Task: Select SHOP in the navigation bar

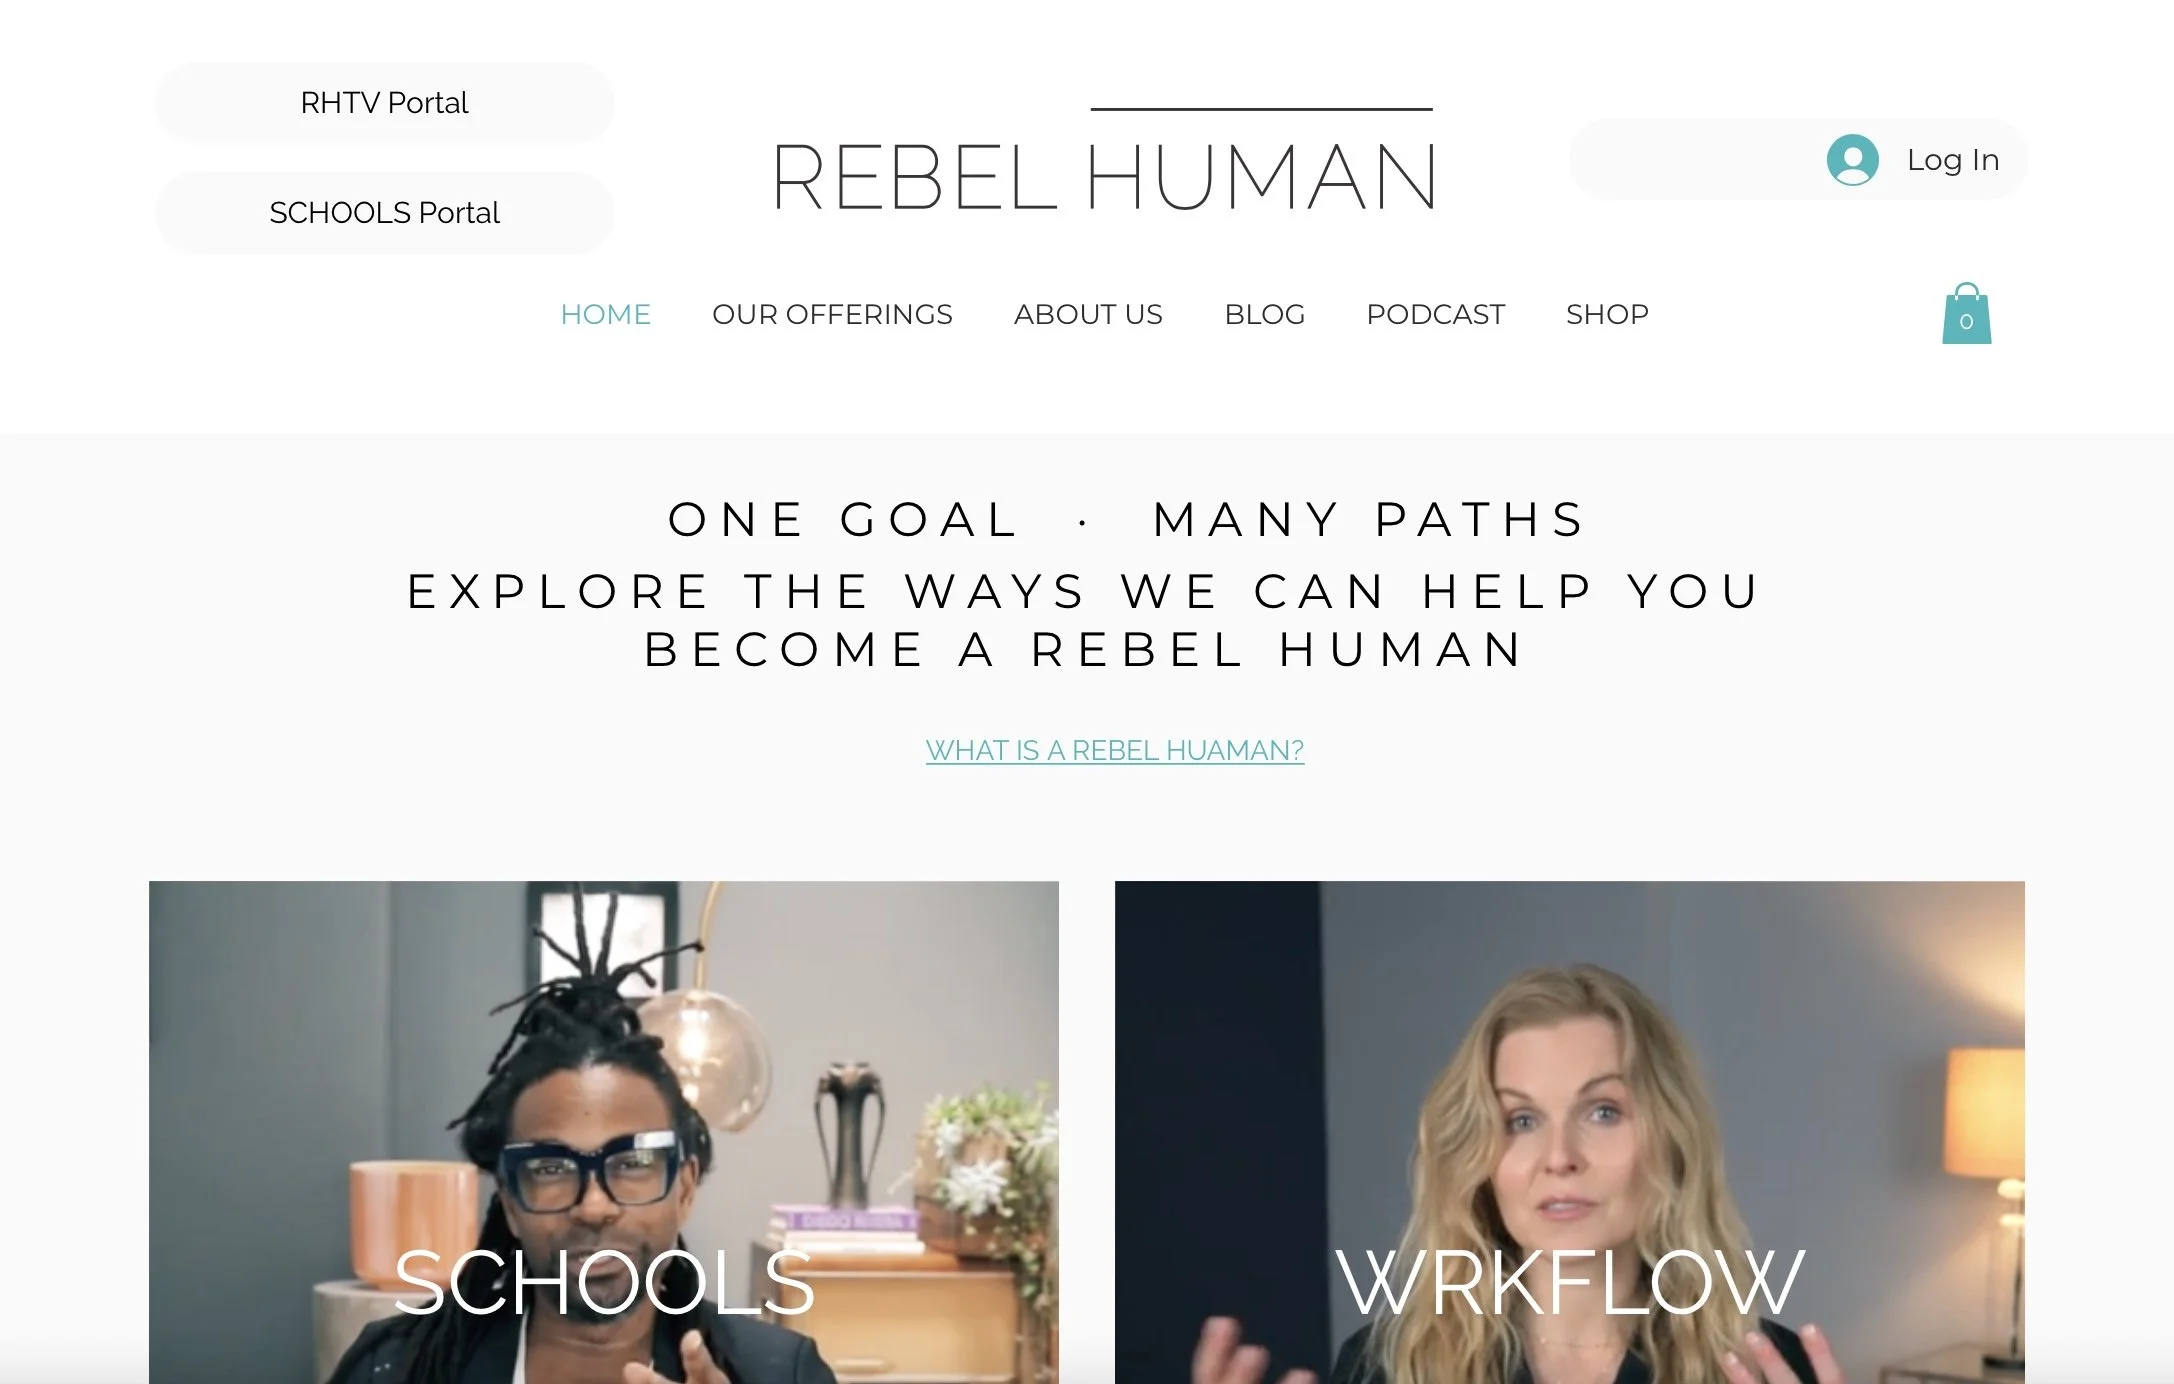Action: [1607, 314]
